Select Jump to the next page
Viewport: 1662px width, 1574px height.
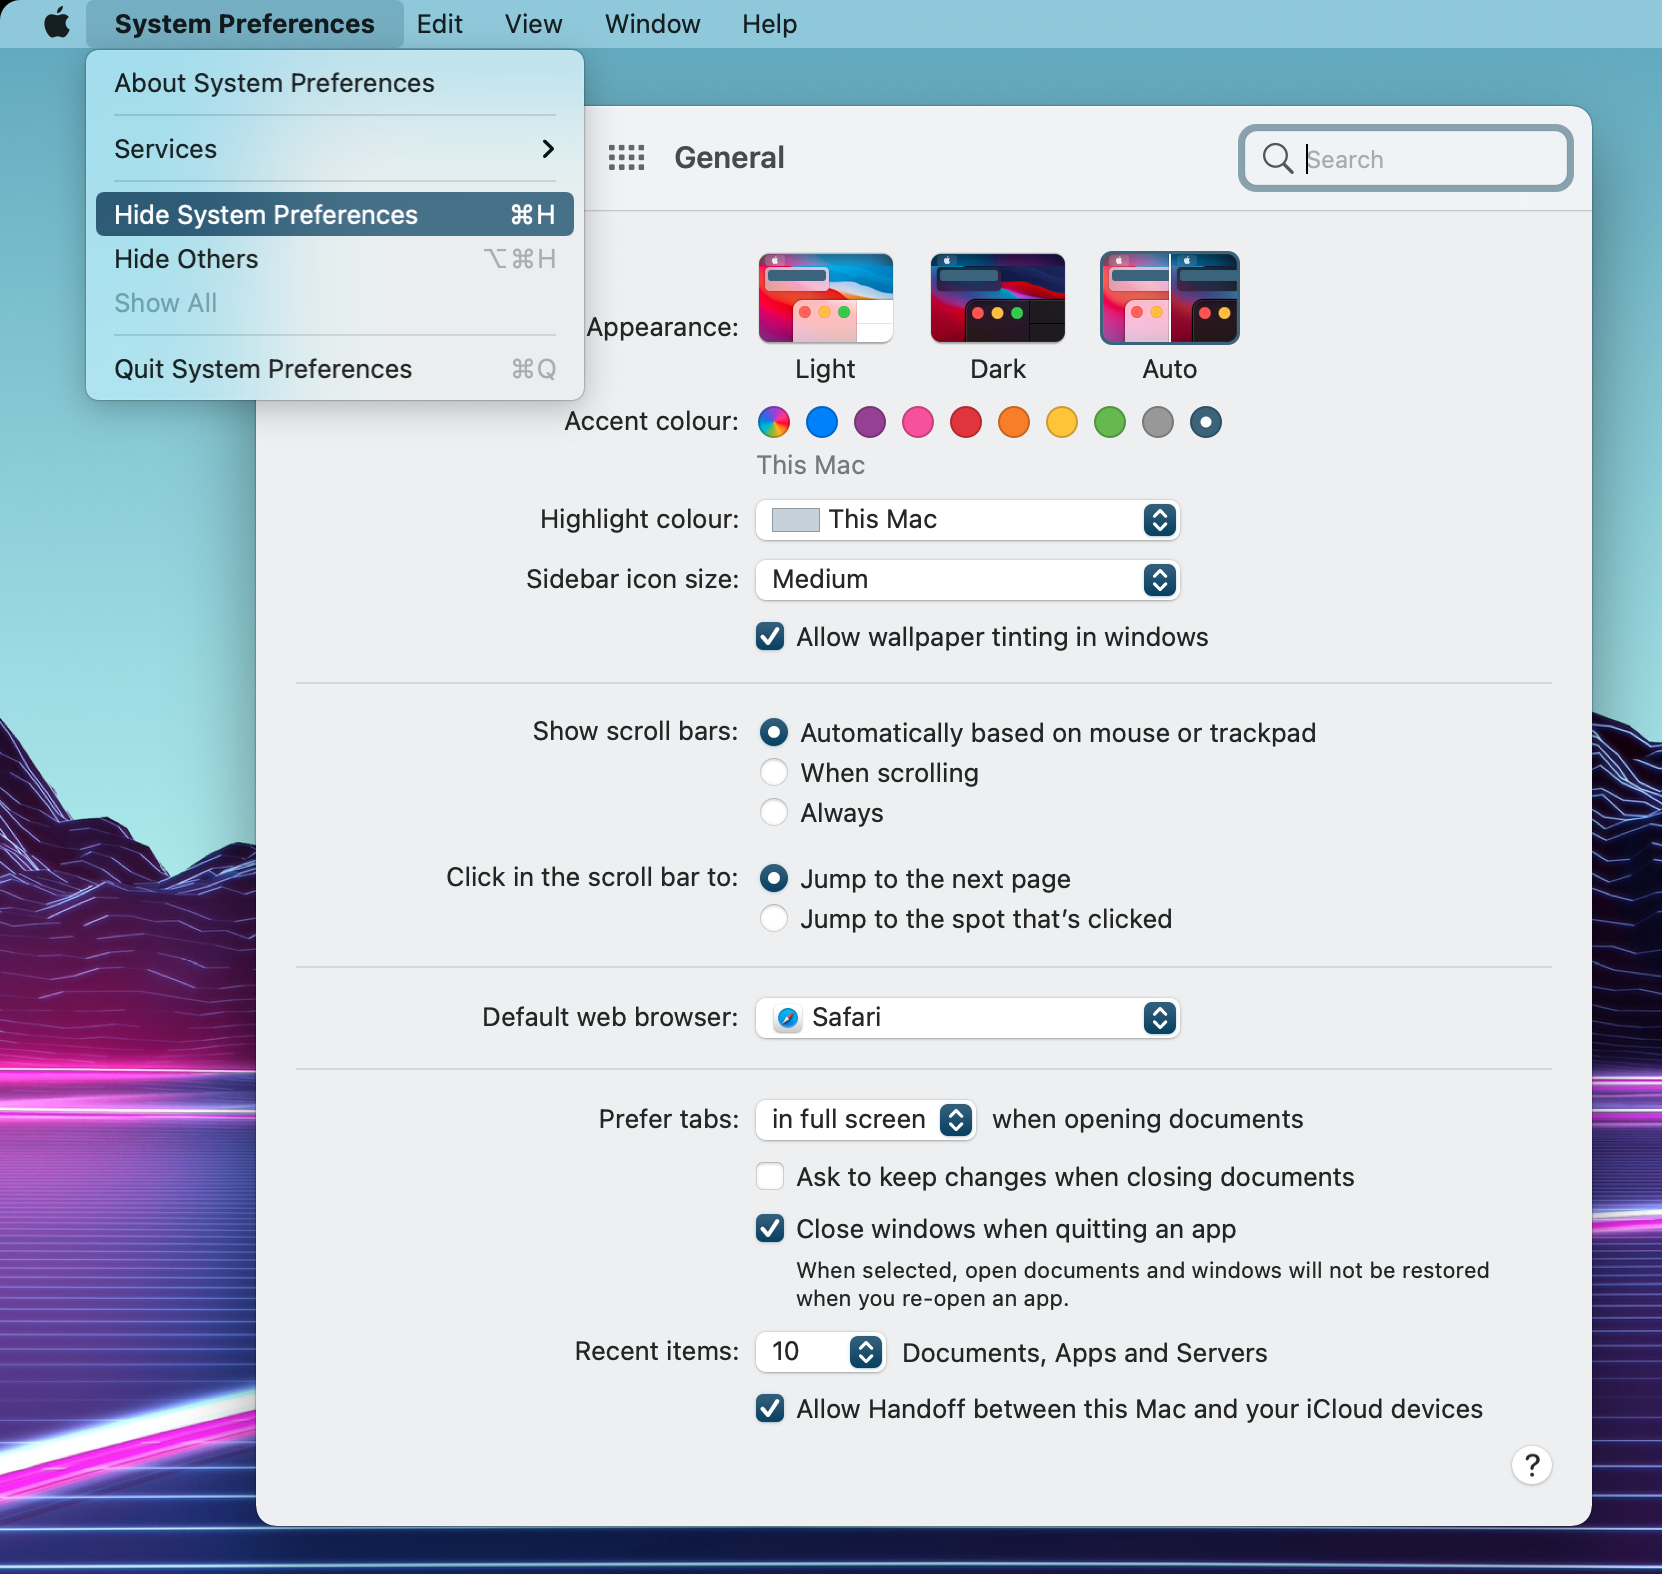(x=774, y=879)
